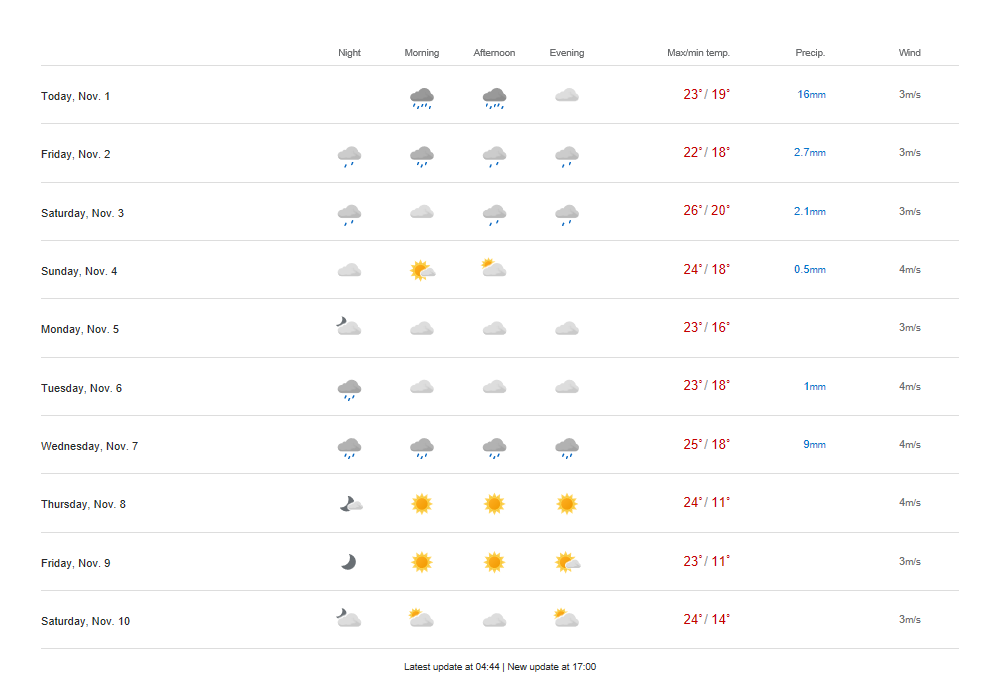The image size is (981, 685).
Task: Click the 16mm precipitation value
Action: pos(811,94)
